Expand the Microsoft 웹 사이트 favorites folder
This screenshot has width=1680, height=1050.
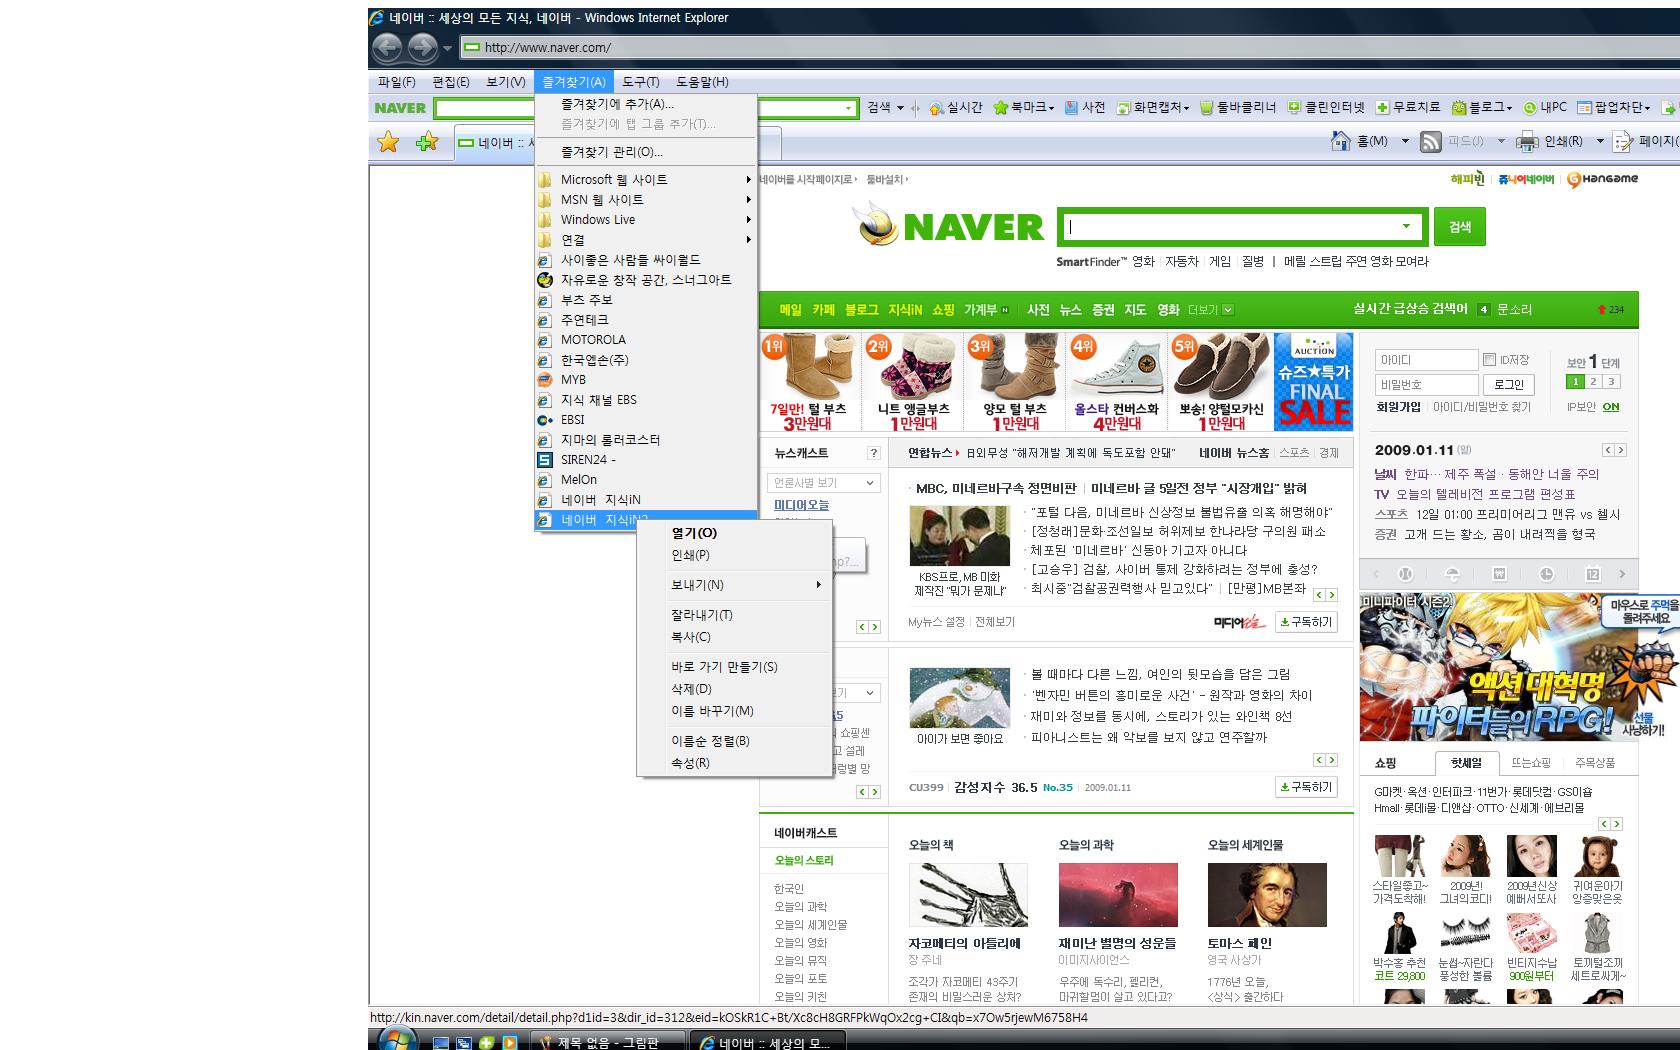click(646, 180)
